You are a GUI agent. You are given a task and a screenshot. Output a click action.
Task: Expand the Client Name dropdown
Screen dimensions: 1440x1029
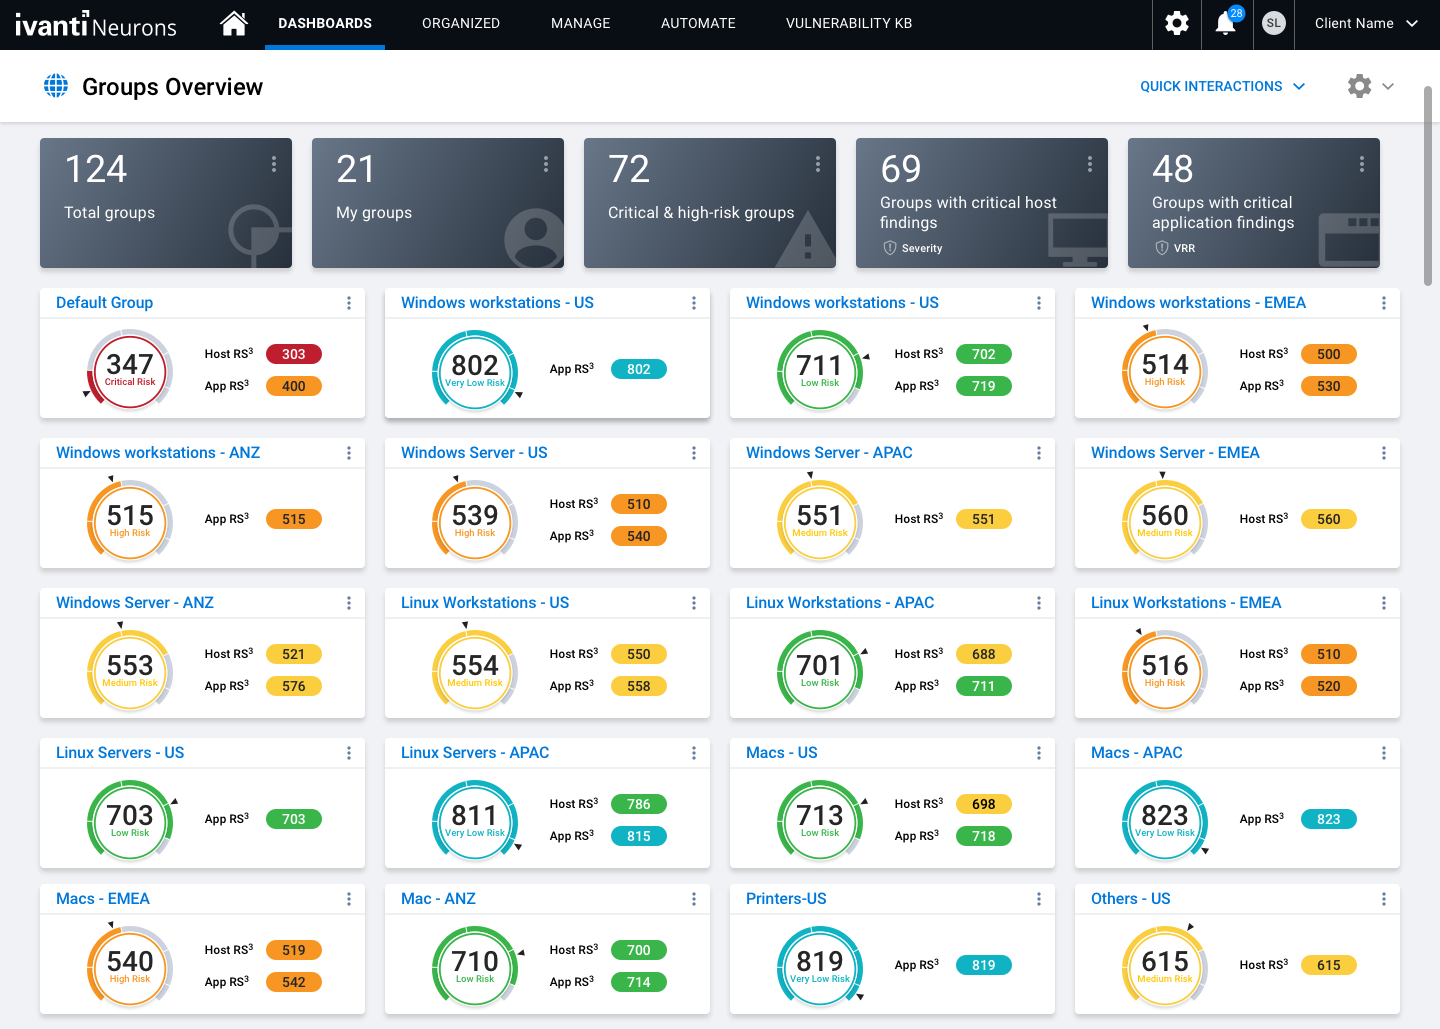1365,23
